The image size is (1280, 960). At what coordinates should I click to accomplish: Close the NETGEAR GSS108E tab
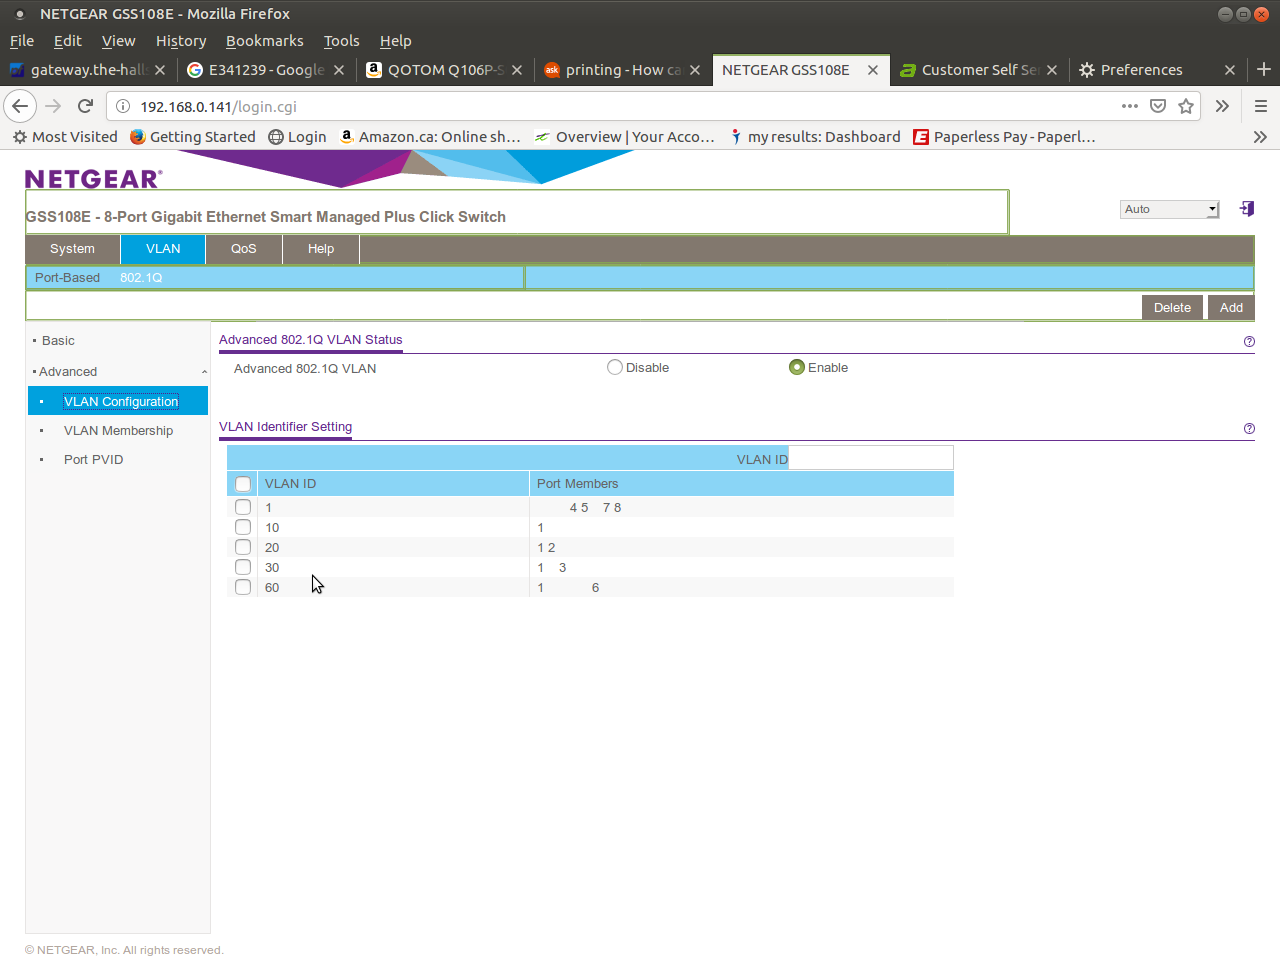[873, 70]
